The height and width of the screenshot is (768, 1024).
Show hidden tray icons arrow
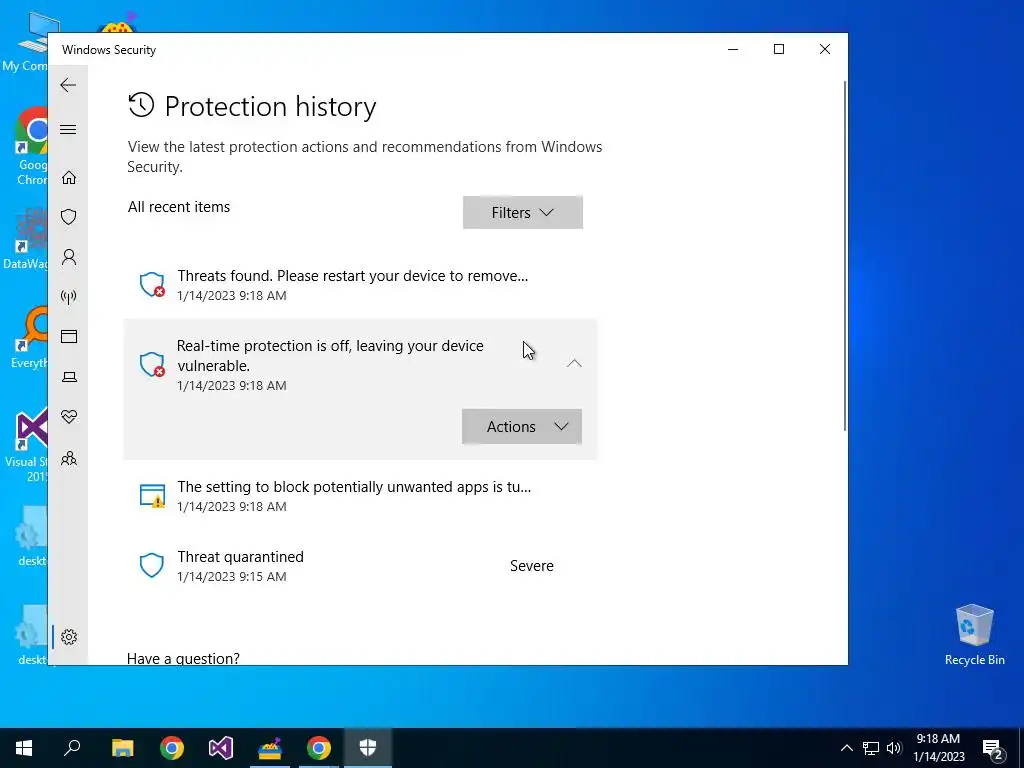[846, 748]
